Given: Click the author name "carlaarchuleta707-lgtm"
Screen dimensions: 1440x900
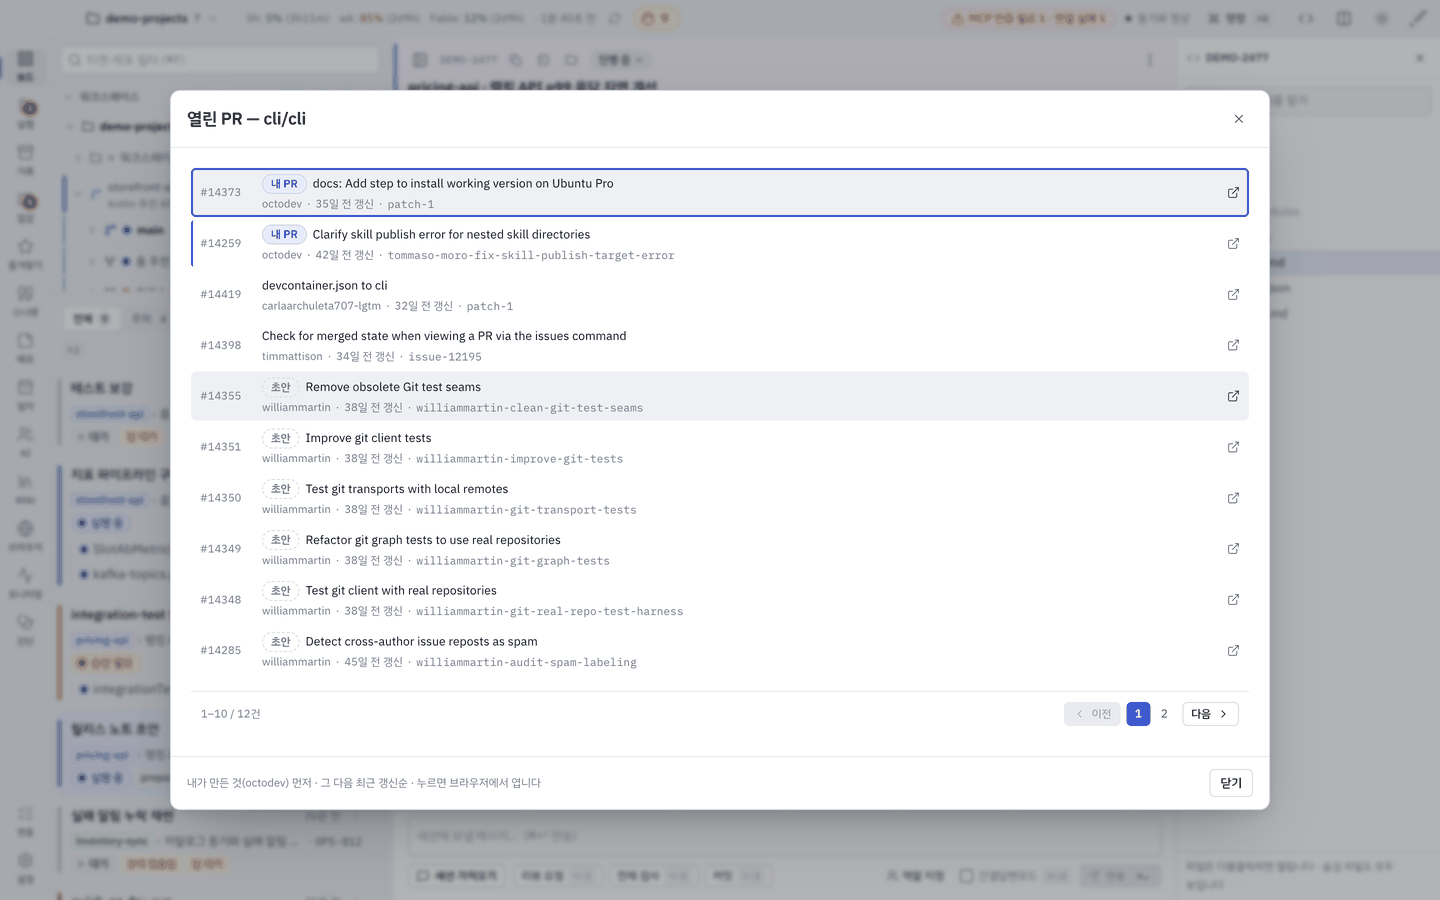Looking at the screenshot, I should pyautogui.click(x=321, y=306).
